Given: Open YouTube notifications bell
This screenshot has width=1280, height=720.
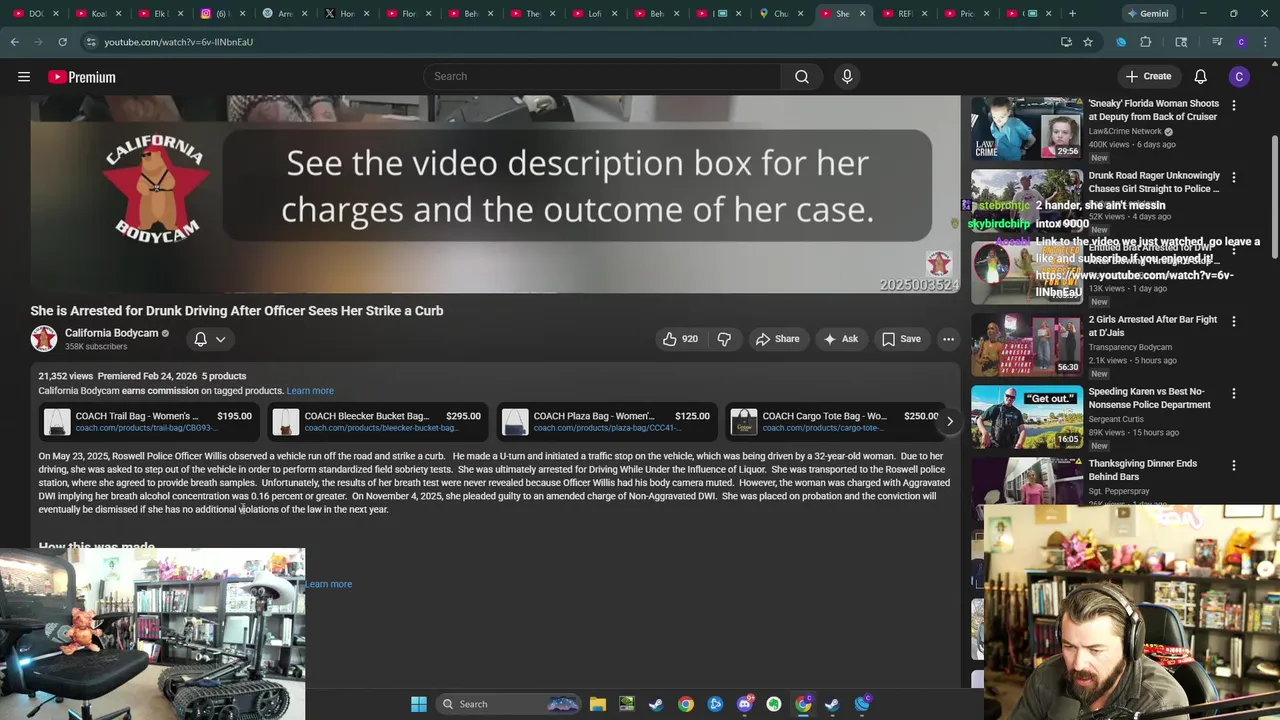Looking at the screenshot, I should click(1201, 77).
